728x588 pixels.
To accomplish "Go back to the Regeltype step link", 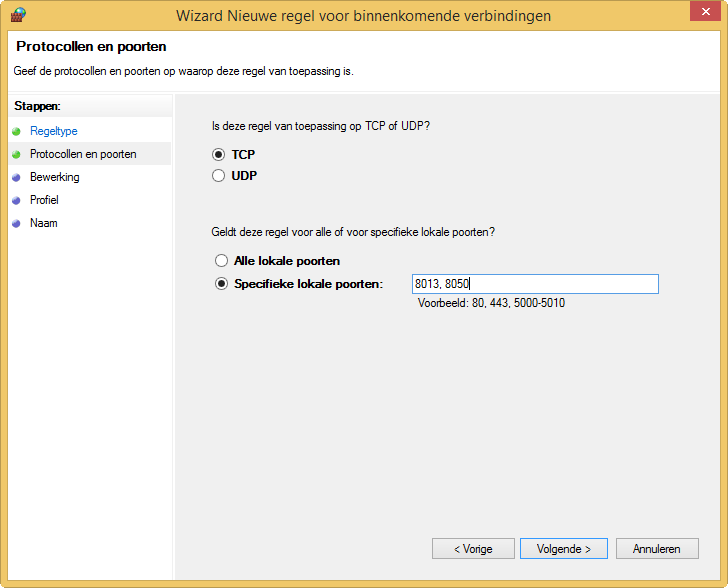I will pos(53,131).
